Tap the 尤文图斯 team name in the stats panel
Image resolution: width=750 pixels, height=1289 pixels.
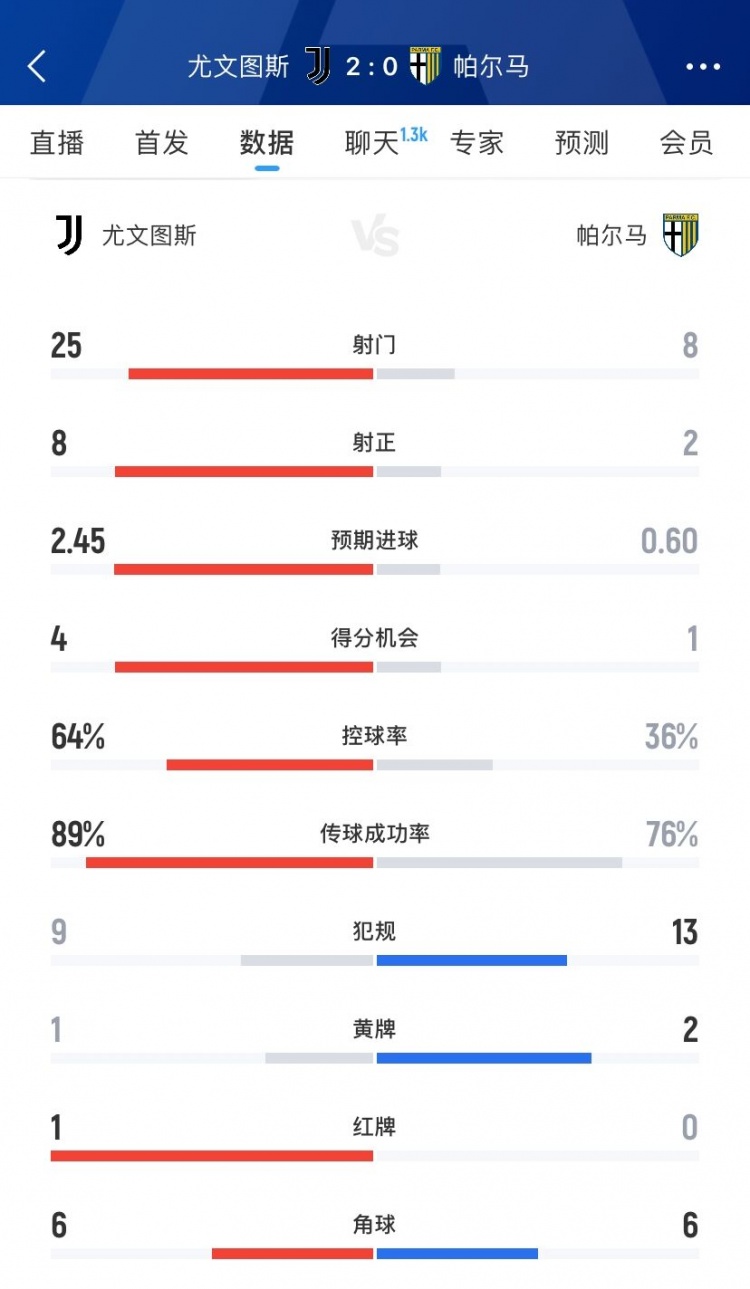coord(149,236)
